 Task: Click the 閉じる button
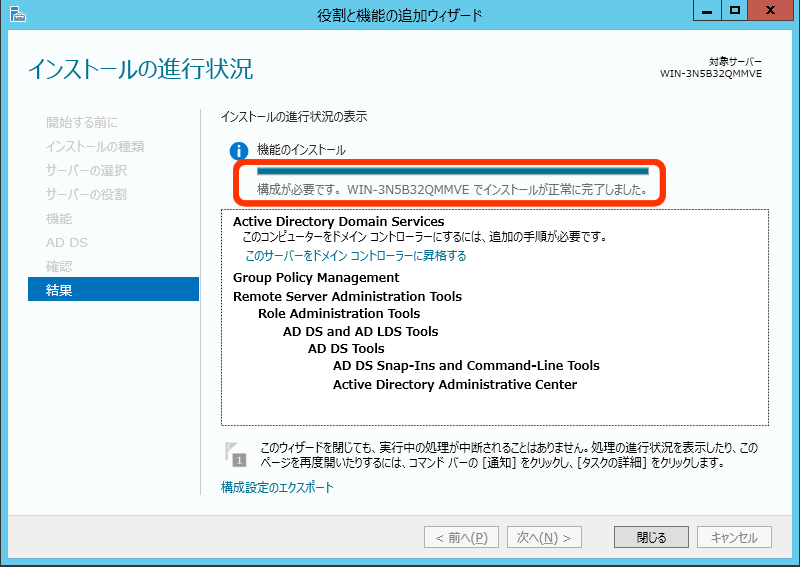point(651,537)
